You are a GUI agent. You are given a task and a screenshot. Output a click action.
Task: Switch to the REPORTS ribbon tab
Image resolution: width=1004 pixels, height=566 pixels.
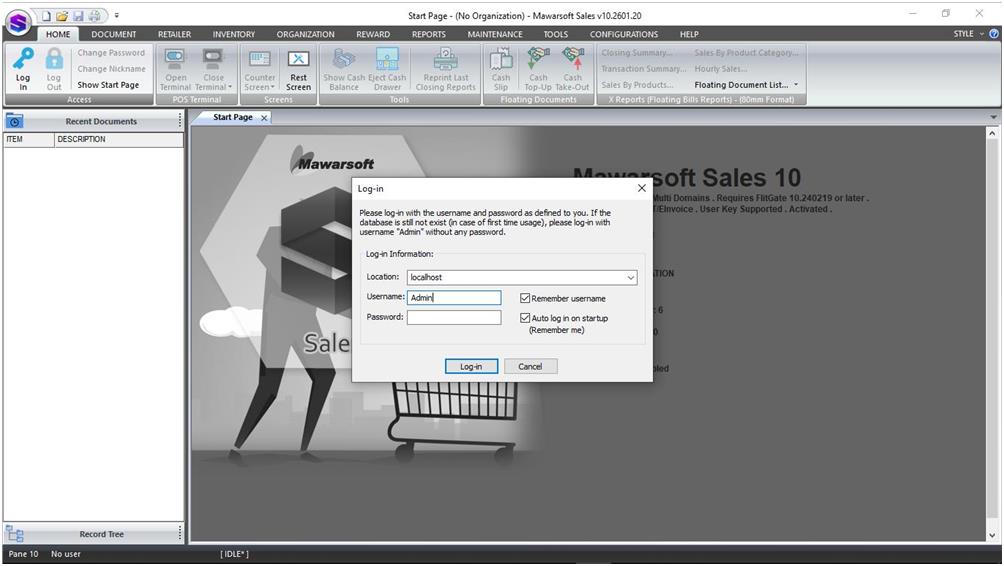[x=428, y=34]
